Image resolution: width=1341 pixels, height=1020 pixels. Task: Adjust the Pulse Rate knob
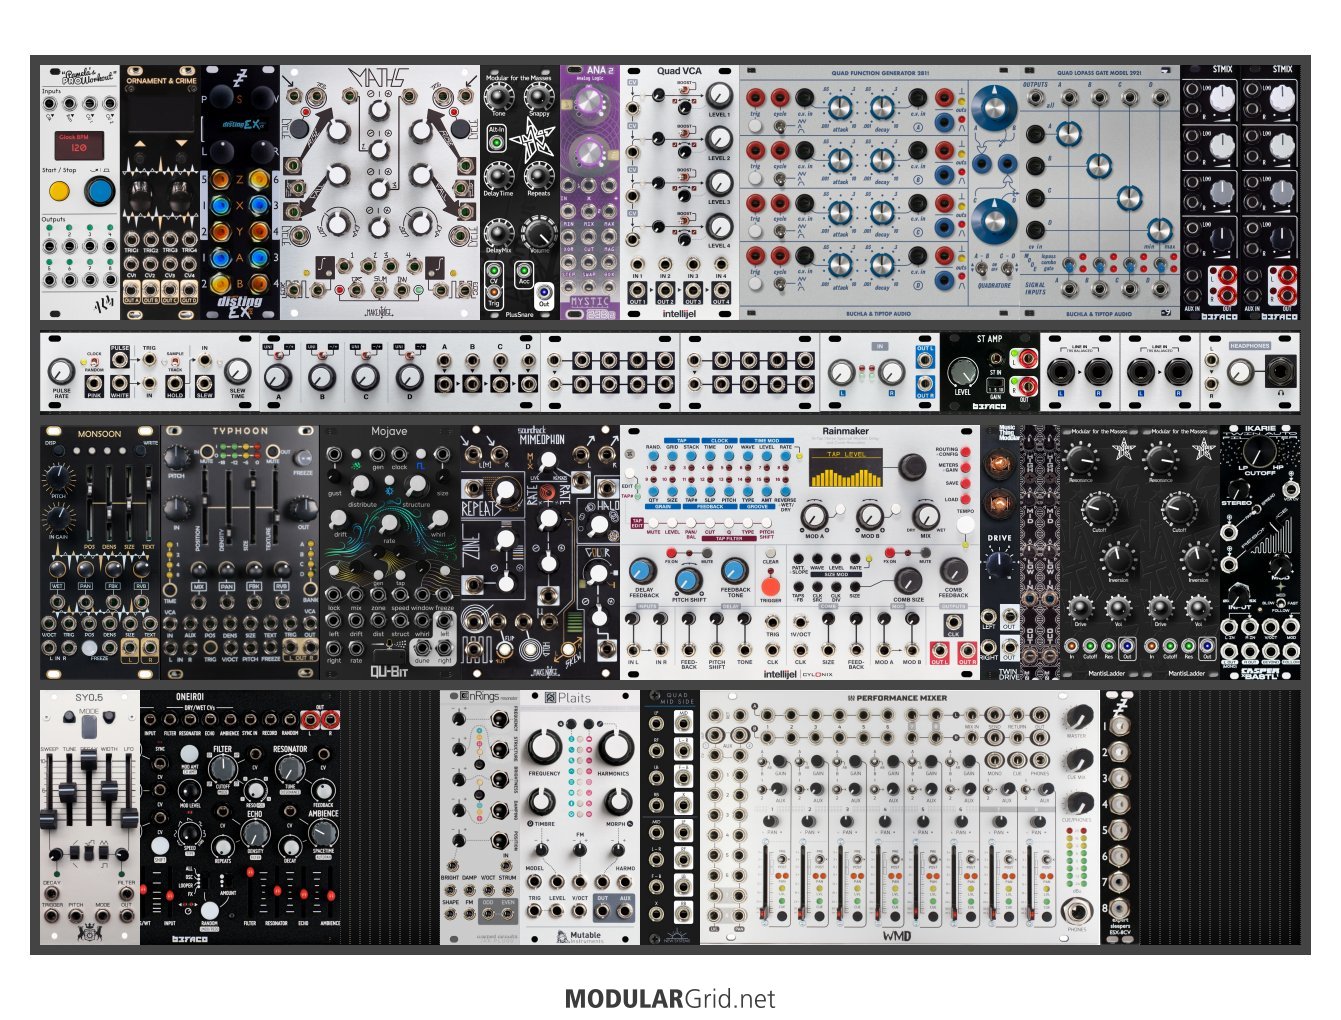click(62, 372)
